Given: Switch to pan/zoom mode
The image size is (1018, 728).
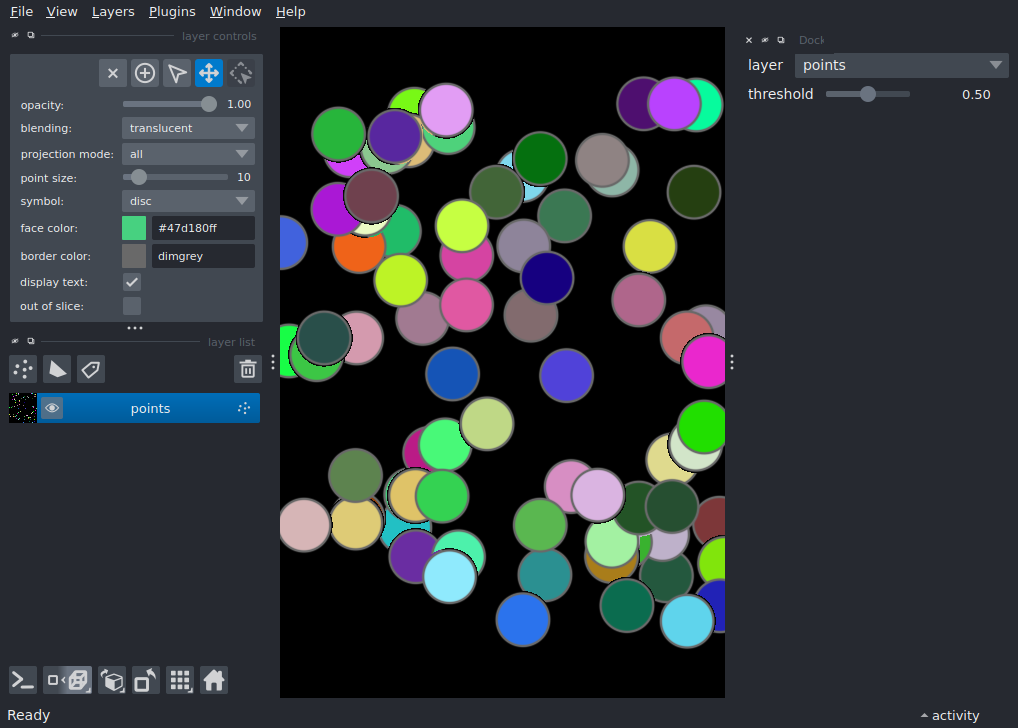Looking at the screenshot, I should (209, 73).
